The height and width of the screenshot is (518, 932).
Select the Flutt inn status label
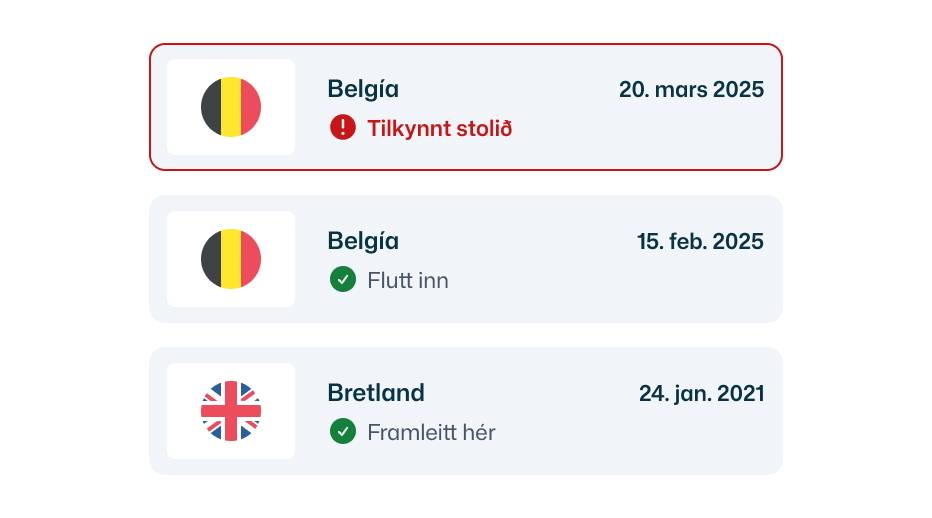407,281
